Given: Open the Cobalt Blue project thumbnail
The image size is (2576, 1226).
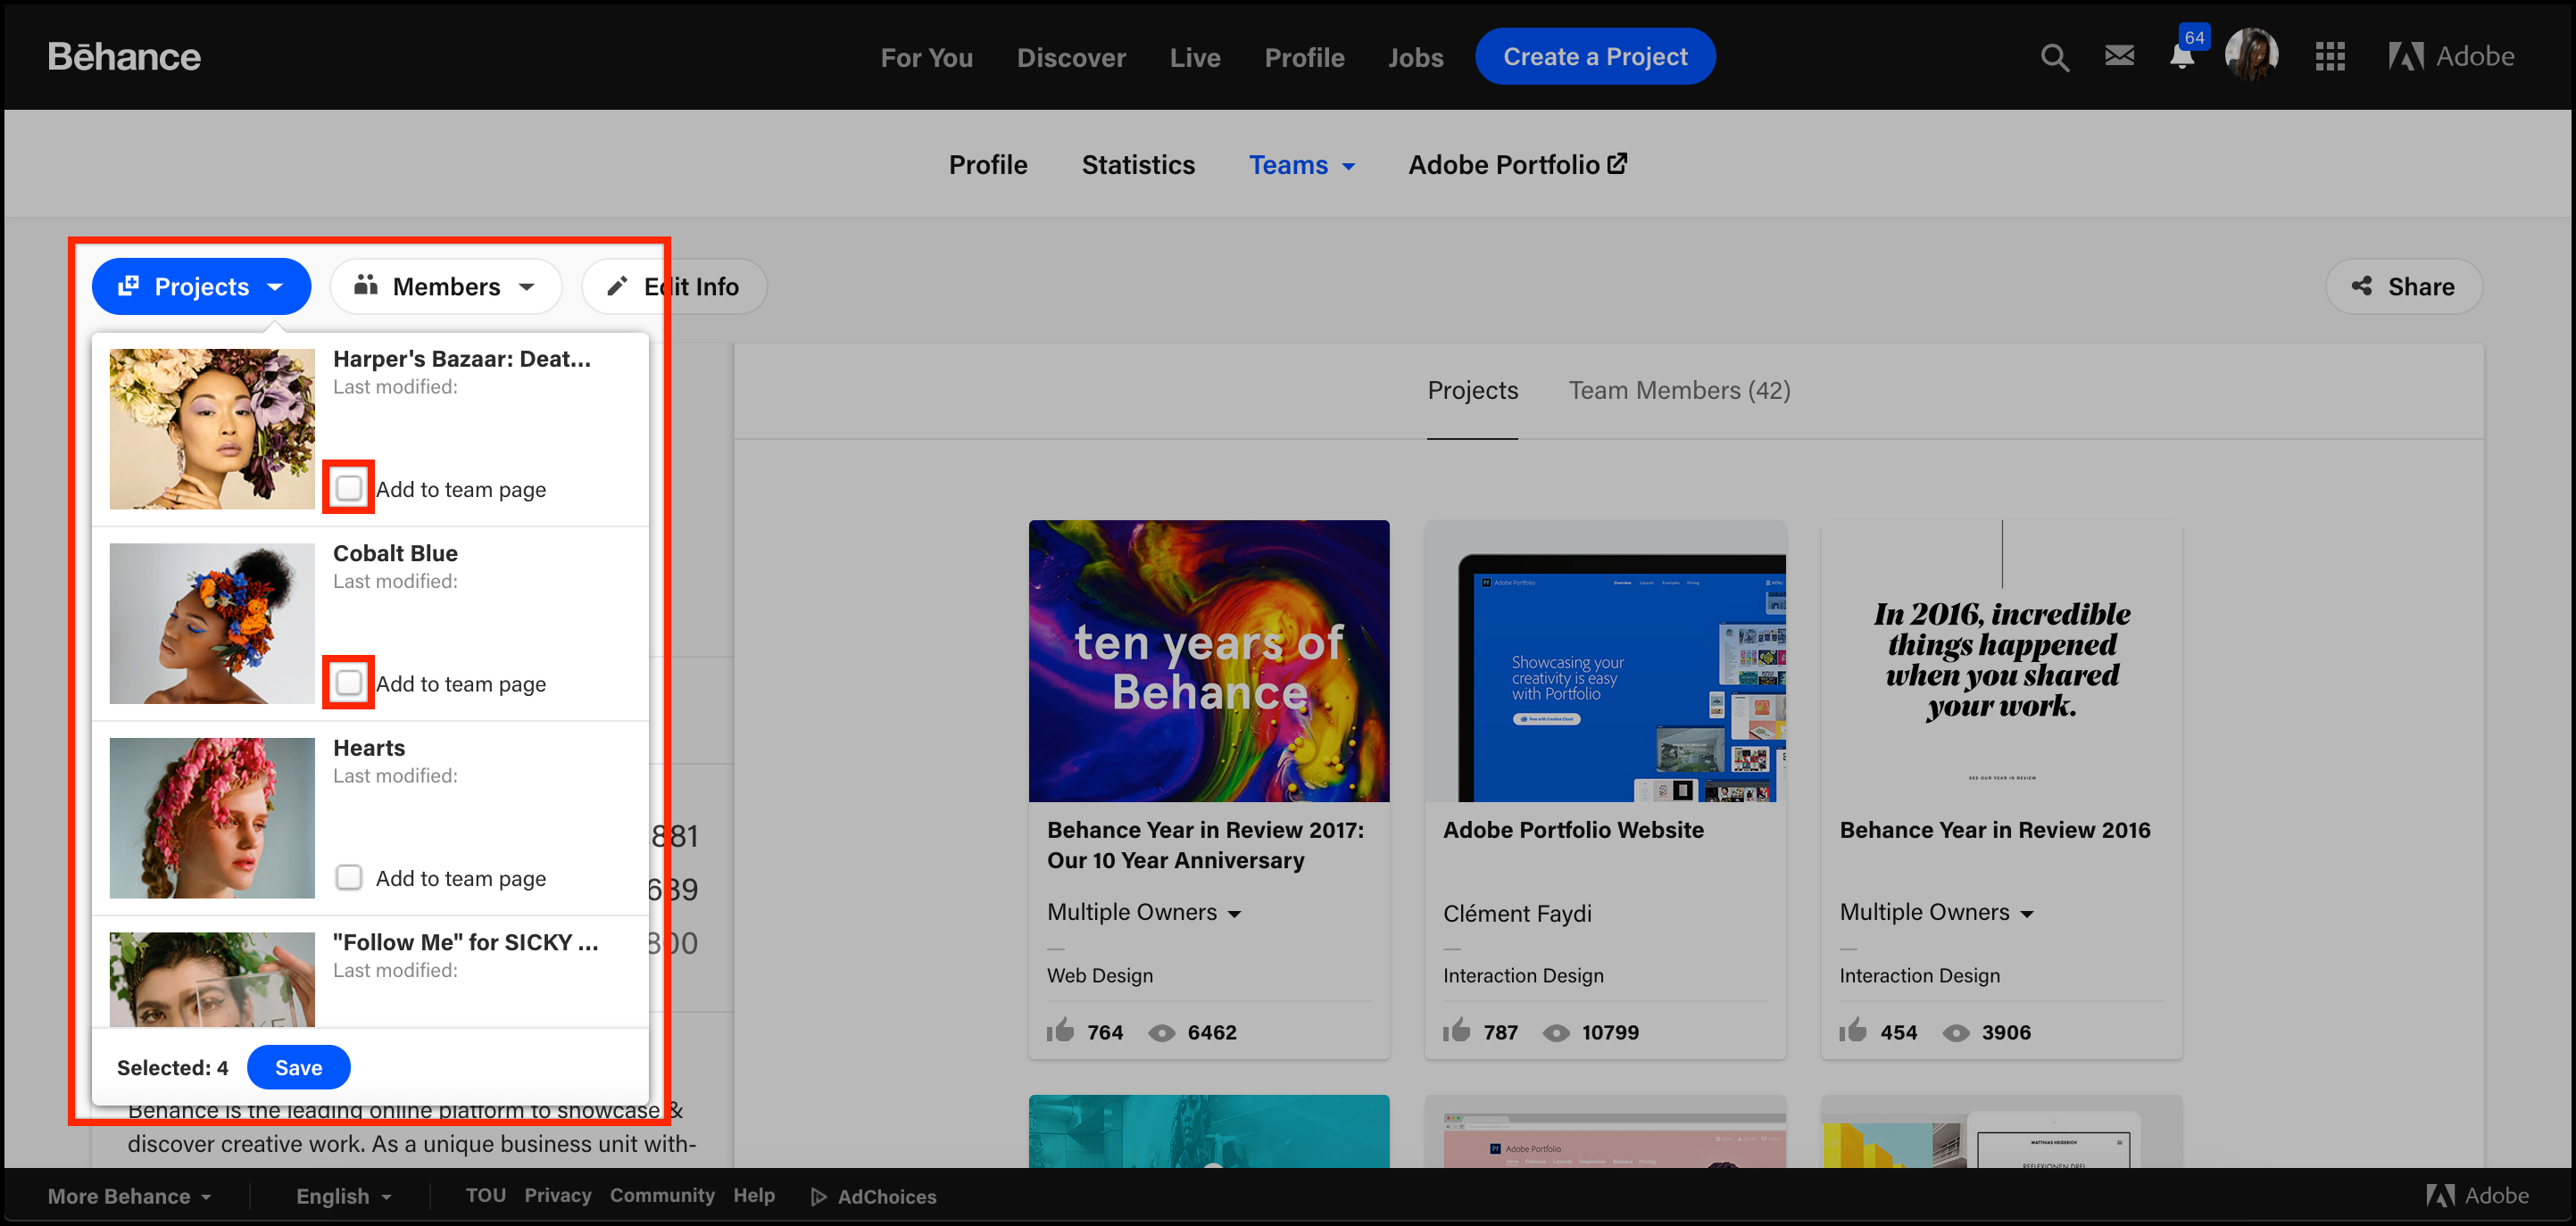Looking at the screenshot, I should 212,623.
